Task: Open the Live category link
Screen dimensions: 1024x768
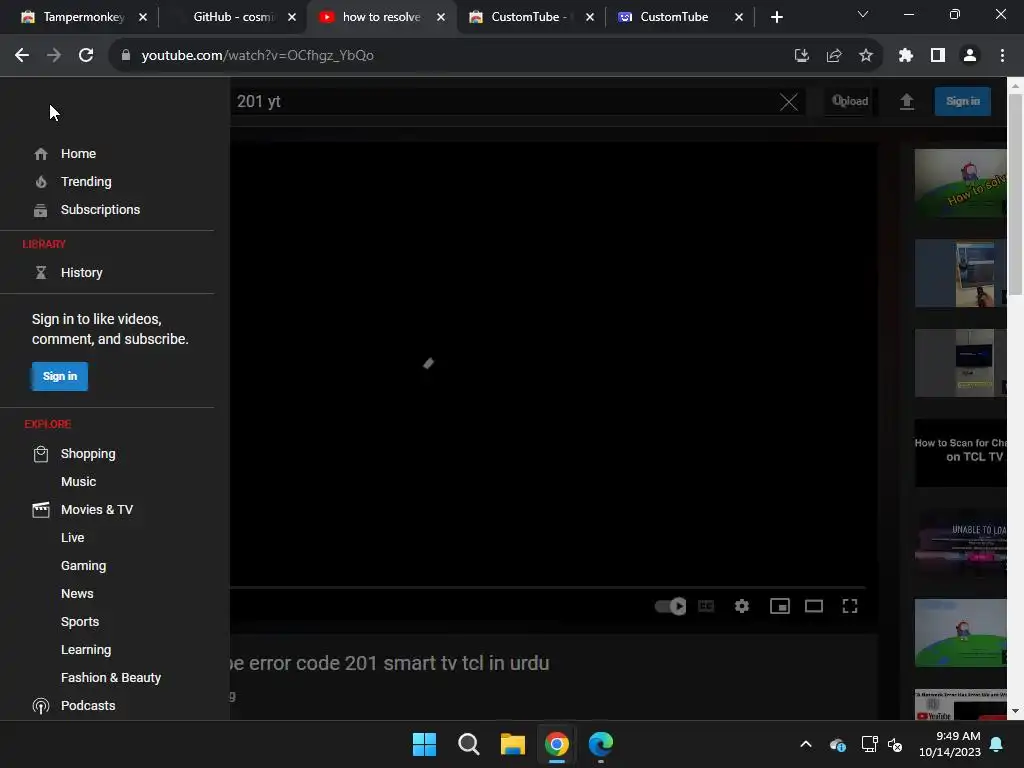Action: tap(72, 537)
